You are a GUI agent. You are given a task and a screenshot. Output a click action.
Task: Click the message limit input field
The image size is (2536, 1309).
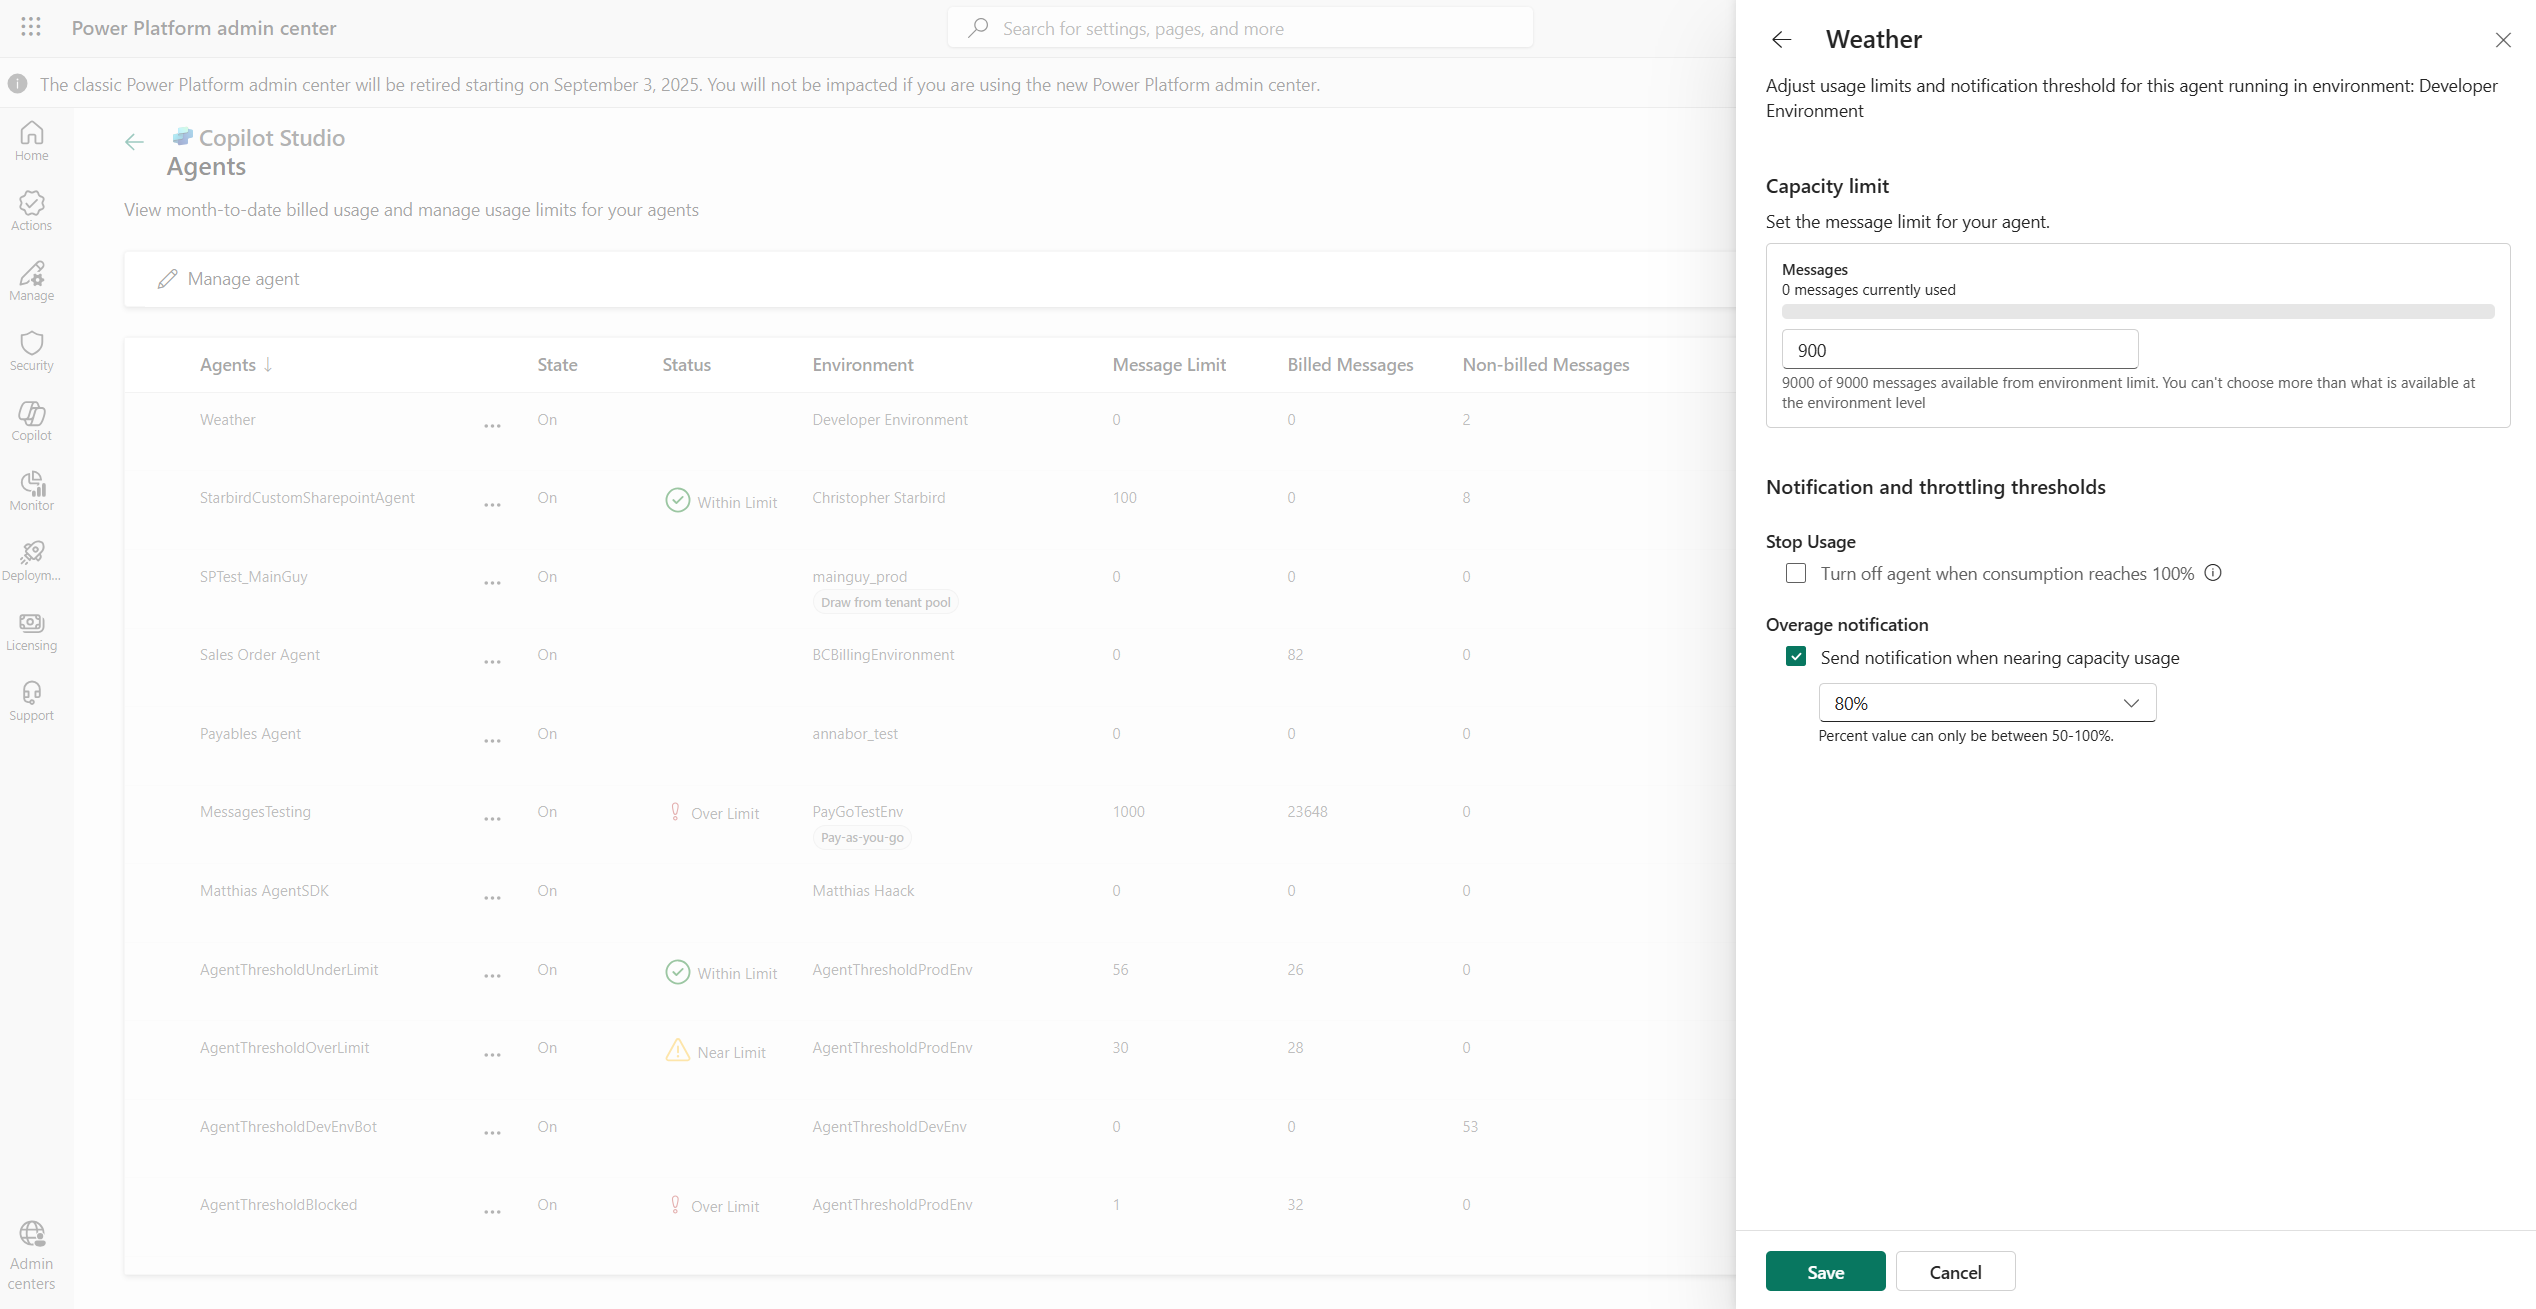click(1959, 350)
